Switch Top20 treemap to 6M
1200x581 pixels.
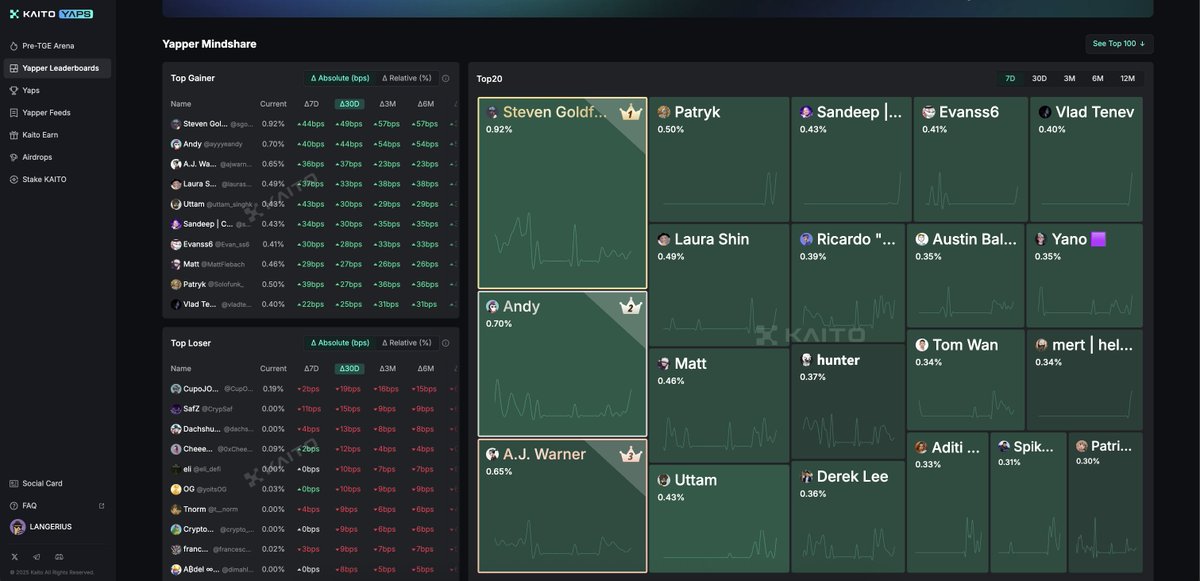click(1098, 78)
